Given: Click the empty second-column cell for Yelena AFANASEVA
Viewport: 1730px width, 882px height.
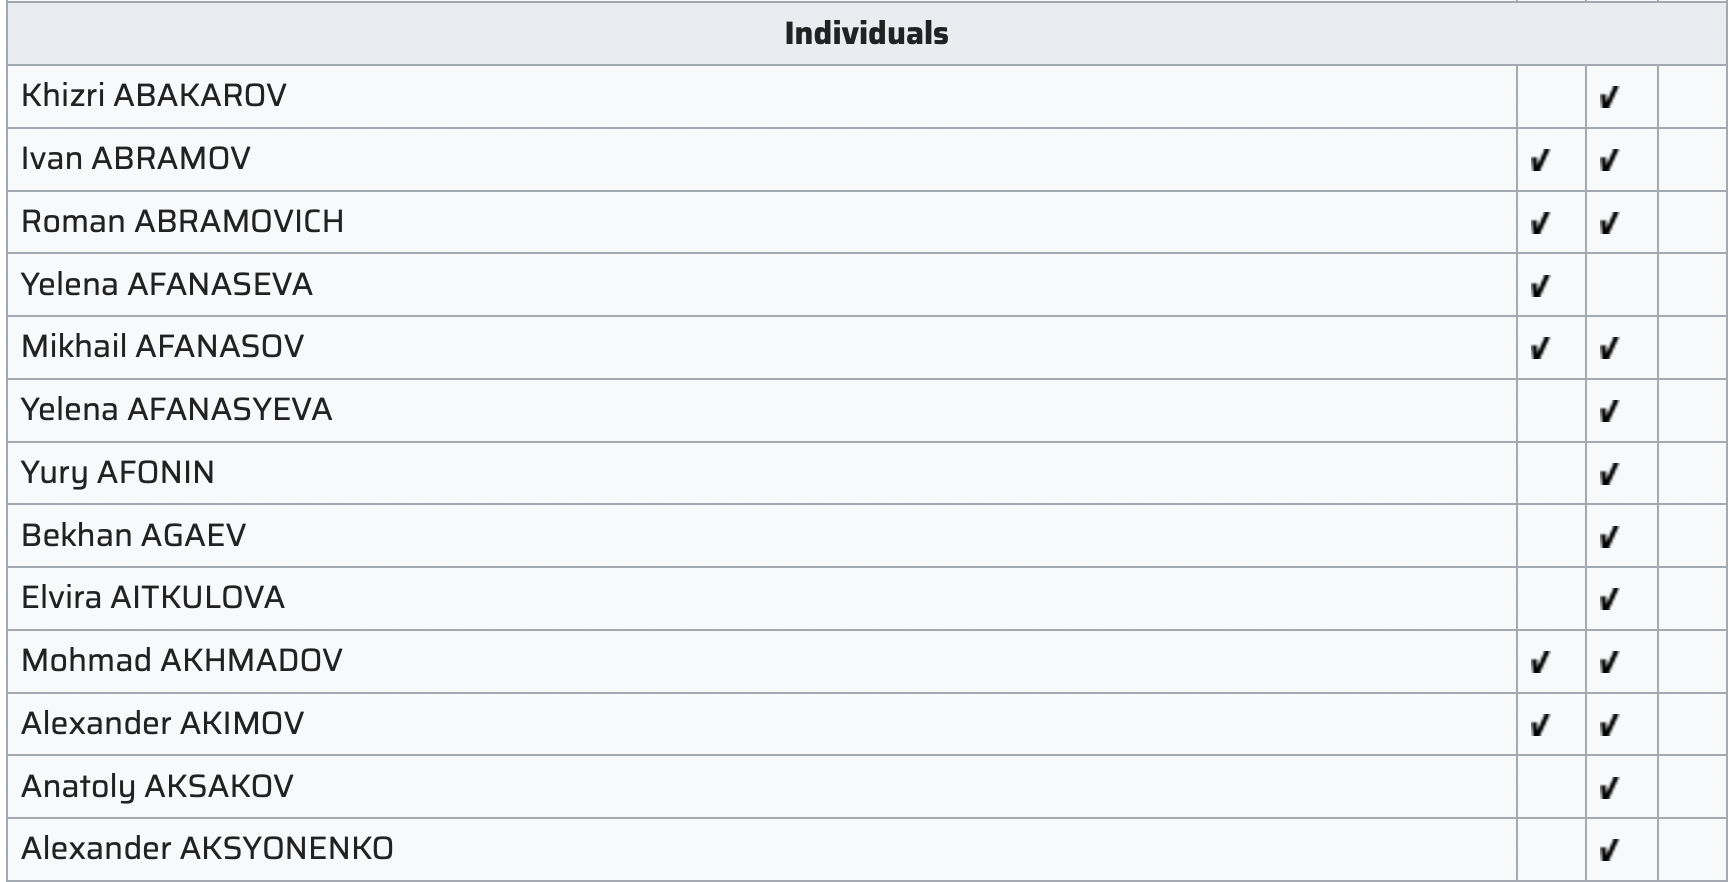Looking at the screenshot, I should (x=1622, y=285).
